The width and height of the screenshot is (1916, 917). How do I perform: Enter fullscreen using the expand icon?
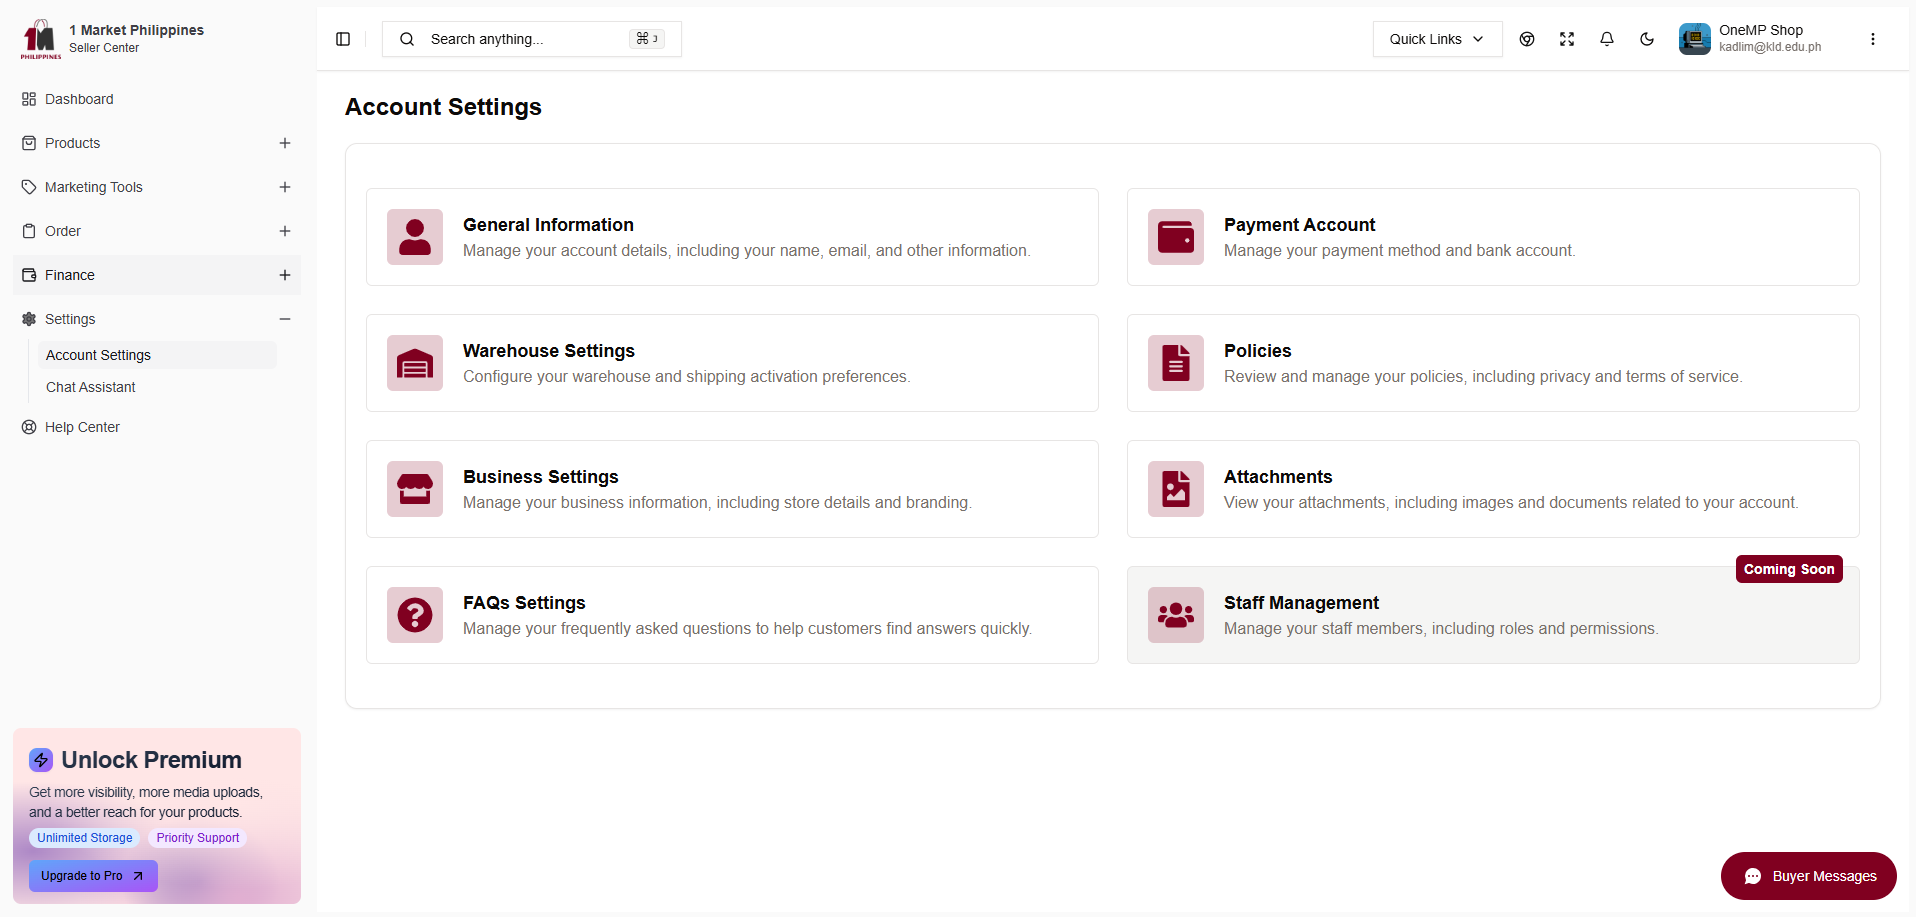(1566, 39)
